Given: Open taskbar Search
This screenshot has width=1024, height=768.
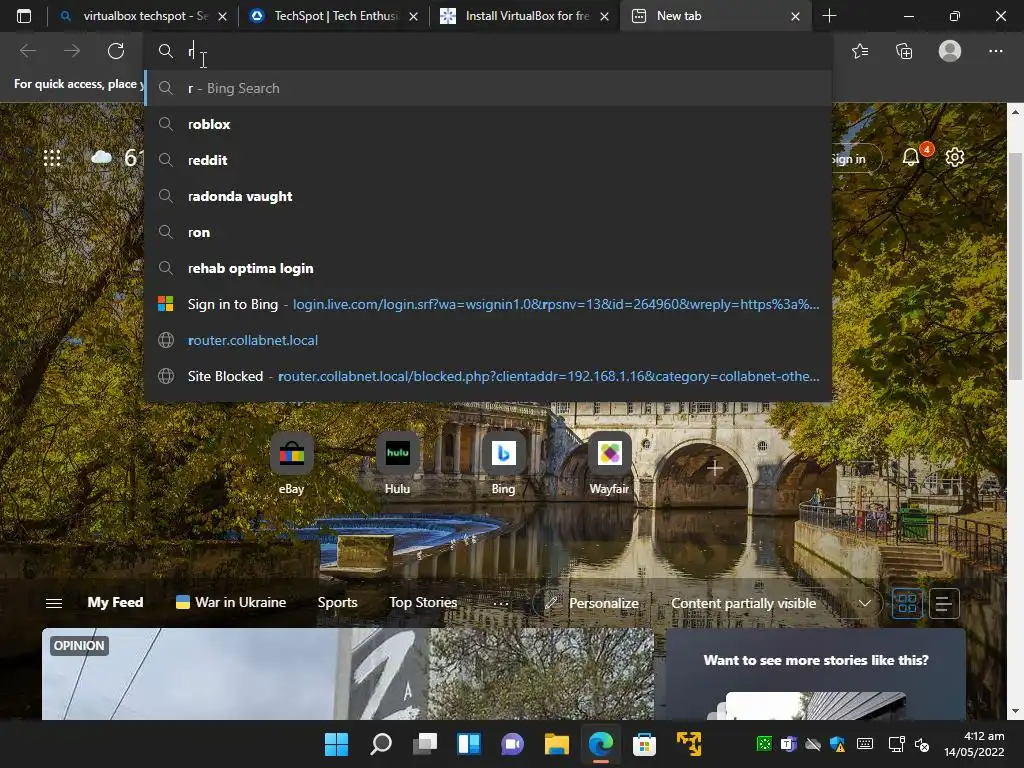Looking at the screenshot, I should [x=380, y=743].
